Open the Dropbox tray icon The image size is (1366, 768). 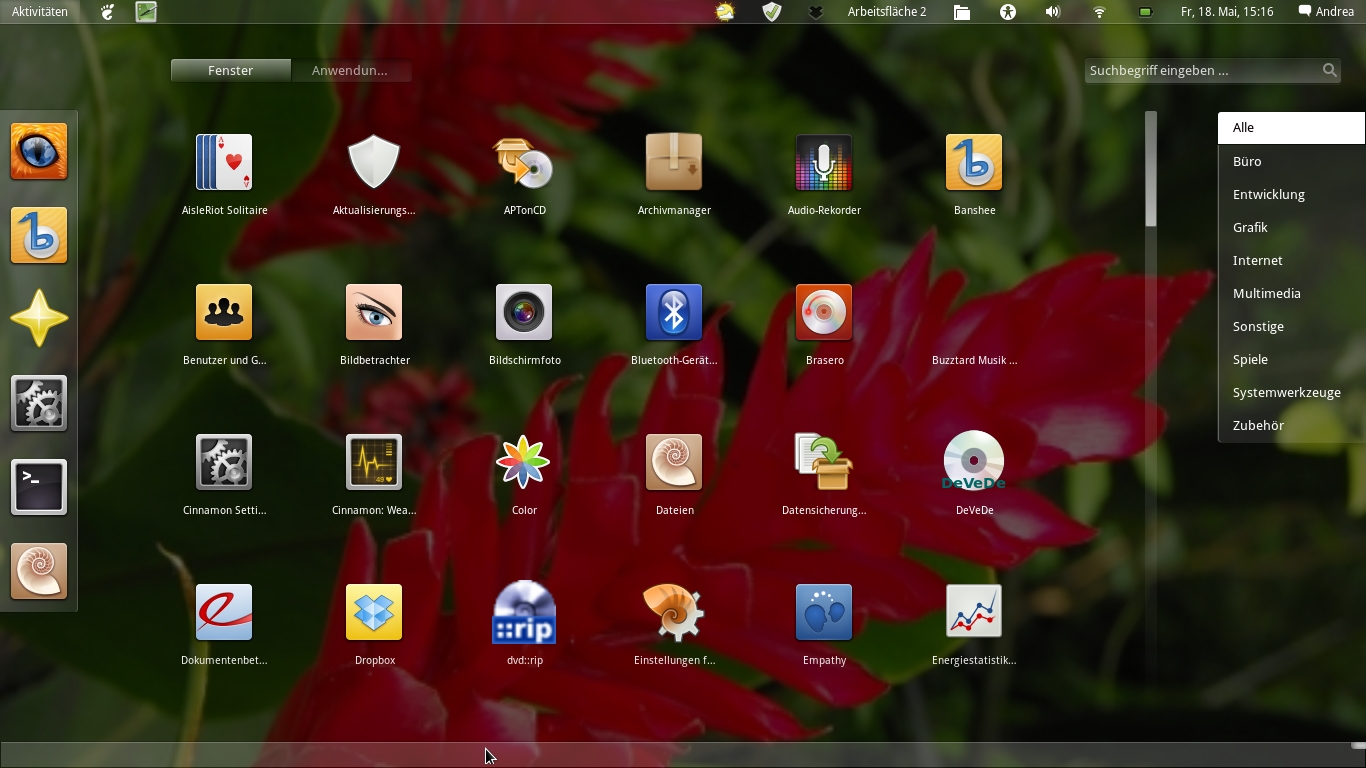816,12
